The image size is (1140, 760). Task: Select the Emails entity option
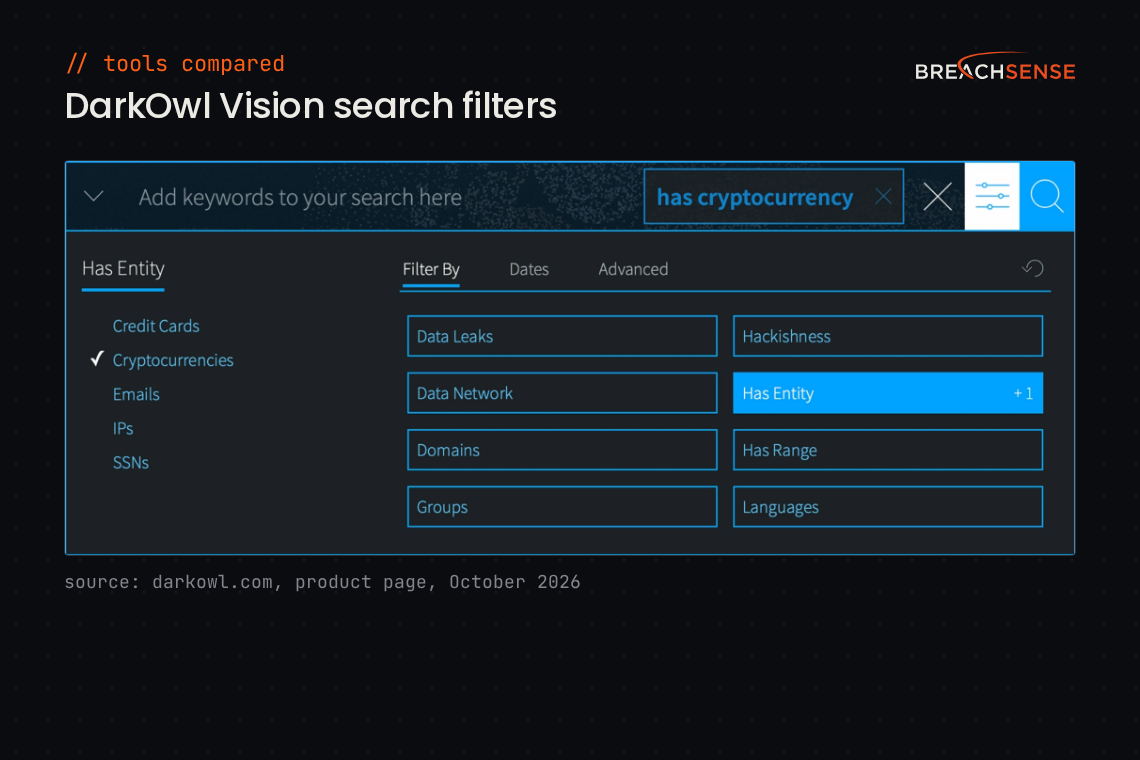tap(136, 394)
